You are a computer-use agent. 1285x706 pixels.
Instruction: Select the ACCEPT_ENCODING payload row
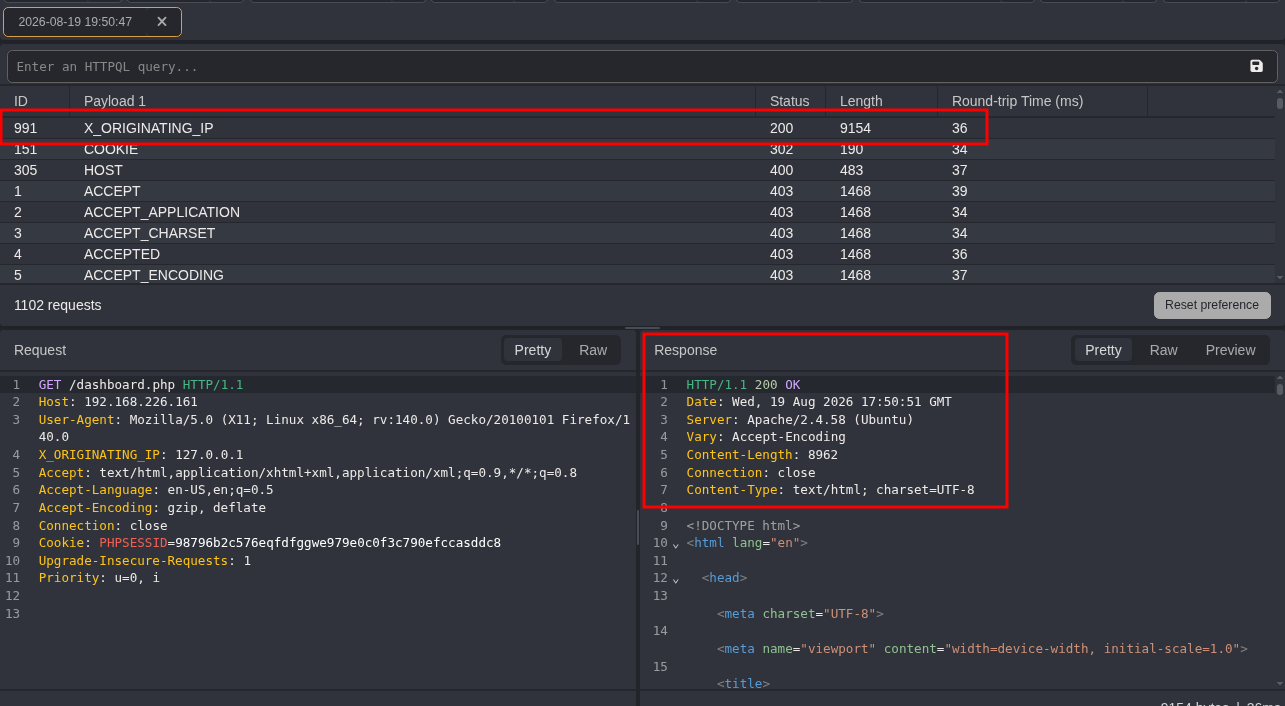pos(637,274)
